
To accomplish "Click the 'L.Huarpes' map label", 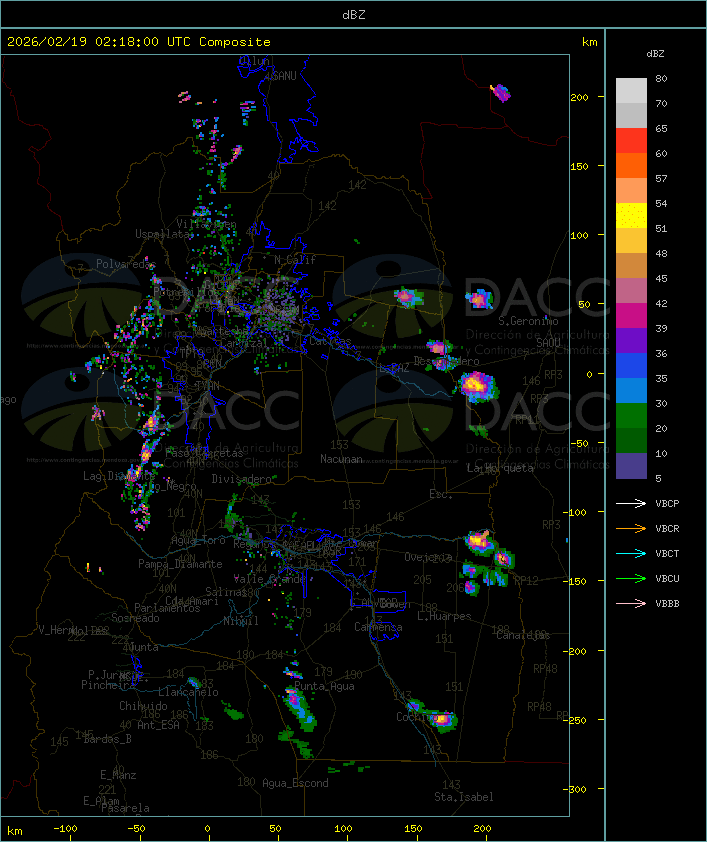I will (444, 616).
